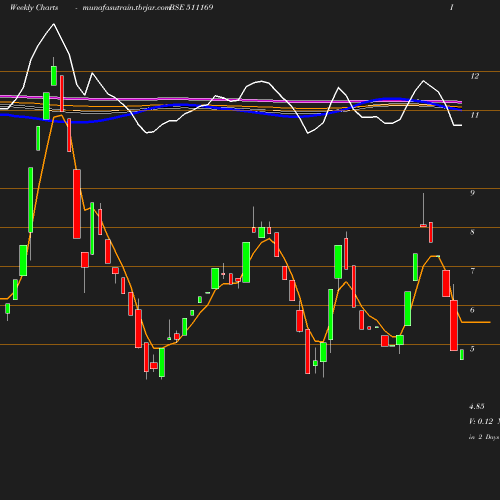Click the "Weekly Charts" title text
The width and height of the screenshot is (500, 500).
(x=34, y=7)
